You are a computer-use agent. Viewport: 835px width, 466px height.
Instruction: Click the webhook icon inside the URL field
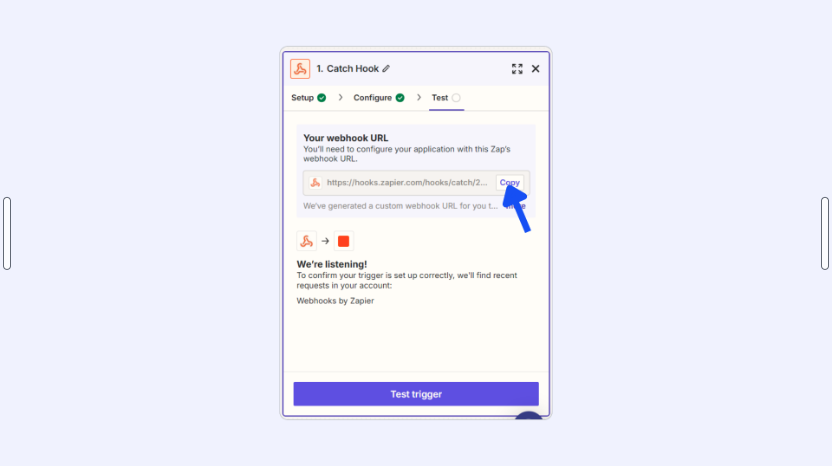tap(315, 183)
